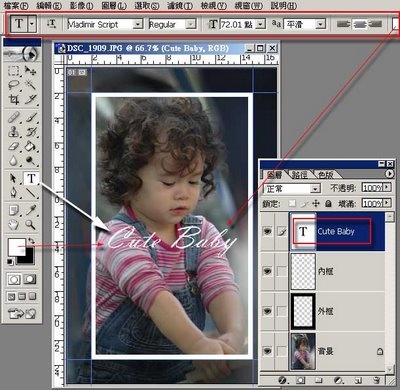Select the 背景 layer thumbnail
This screenshot has height=390, width=400.
303,351
